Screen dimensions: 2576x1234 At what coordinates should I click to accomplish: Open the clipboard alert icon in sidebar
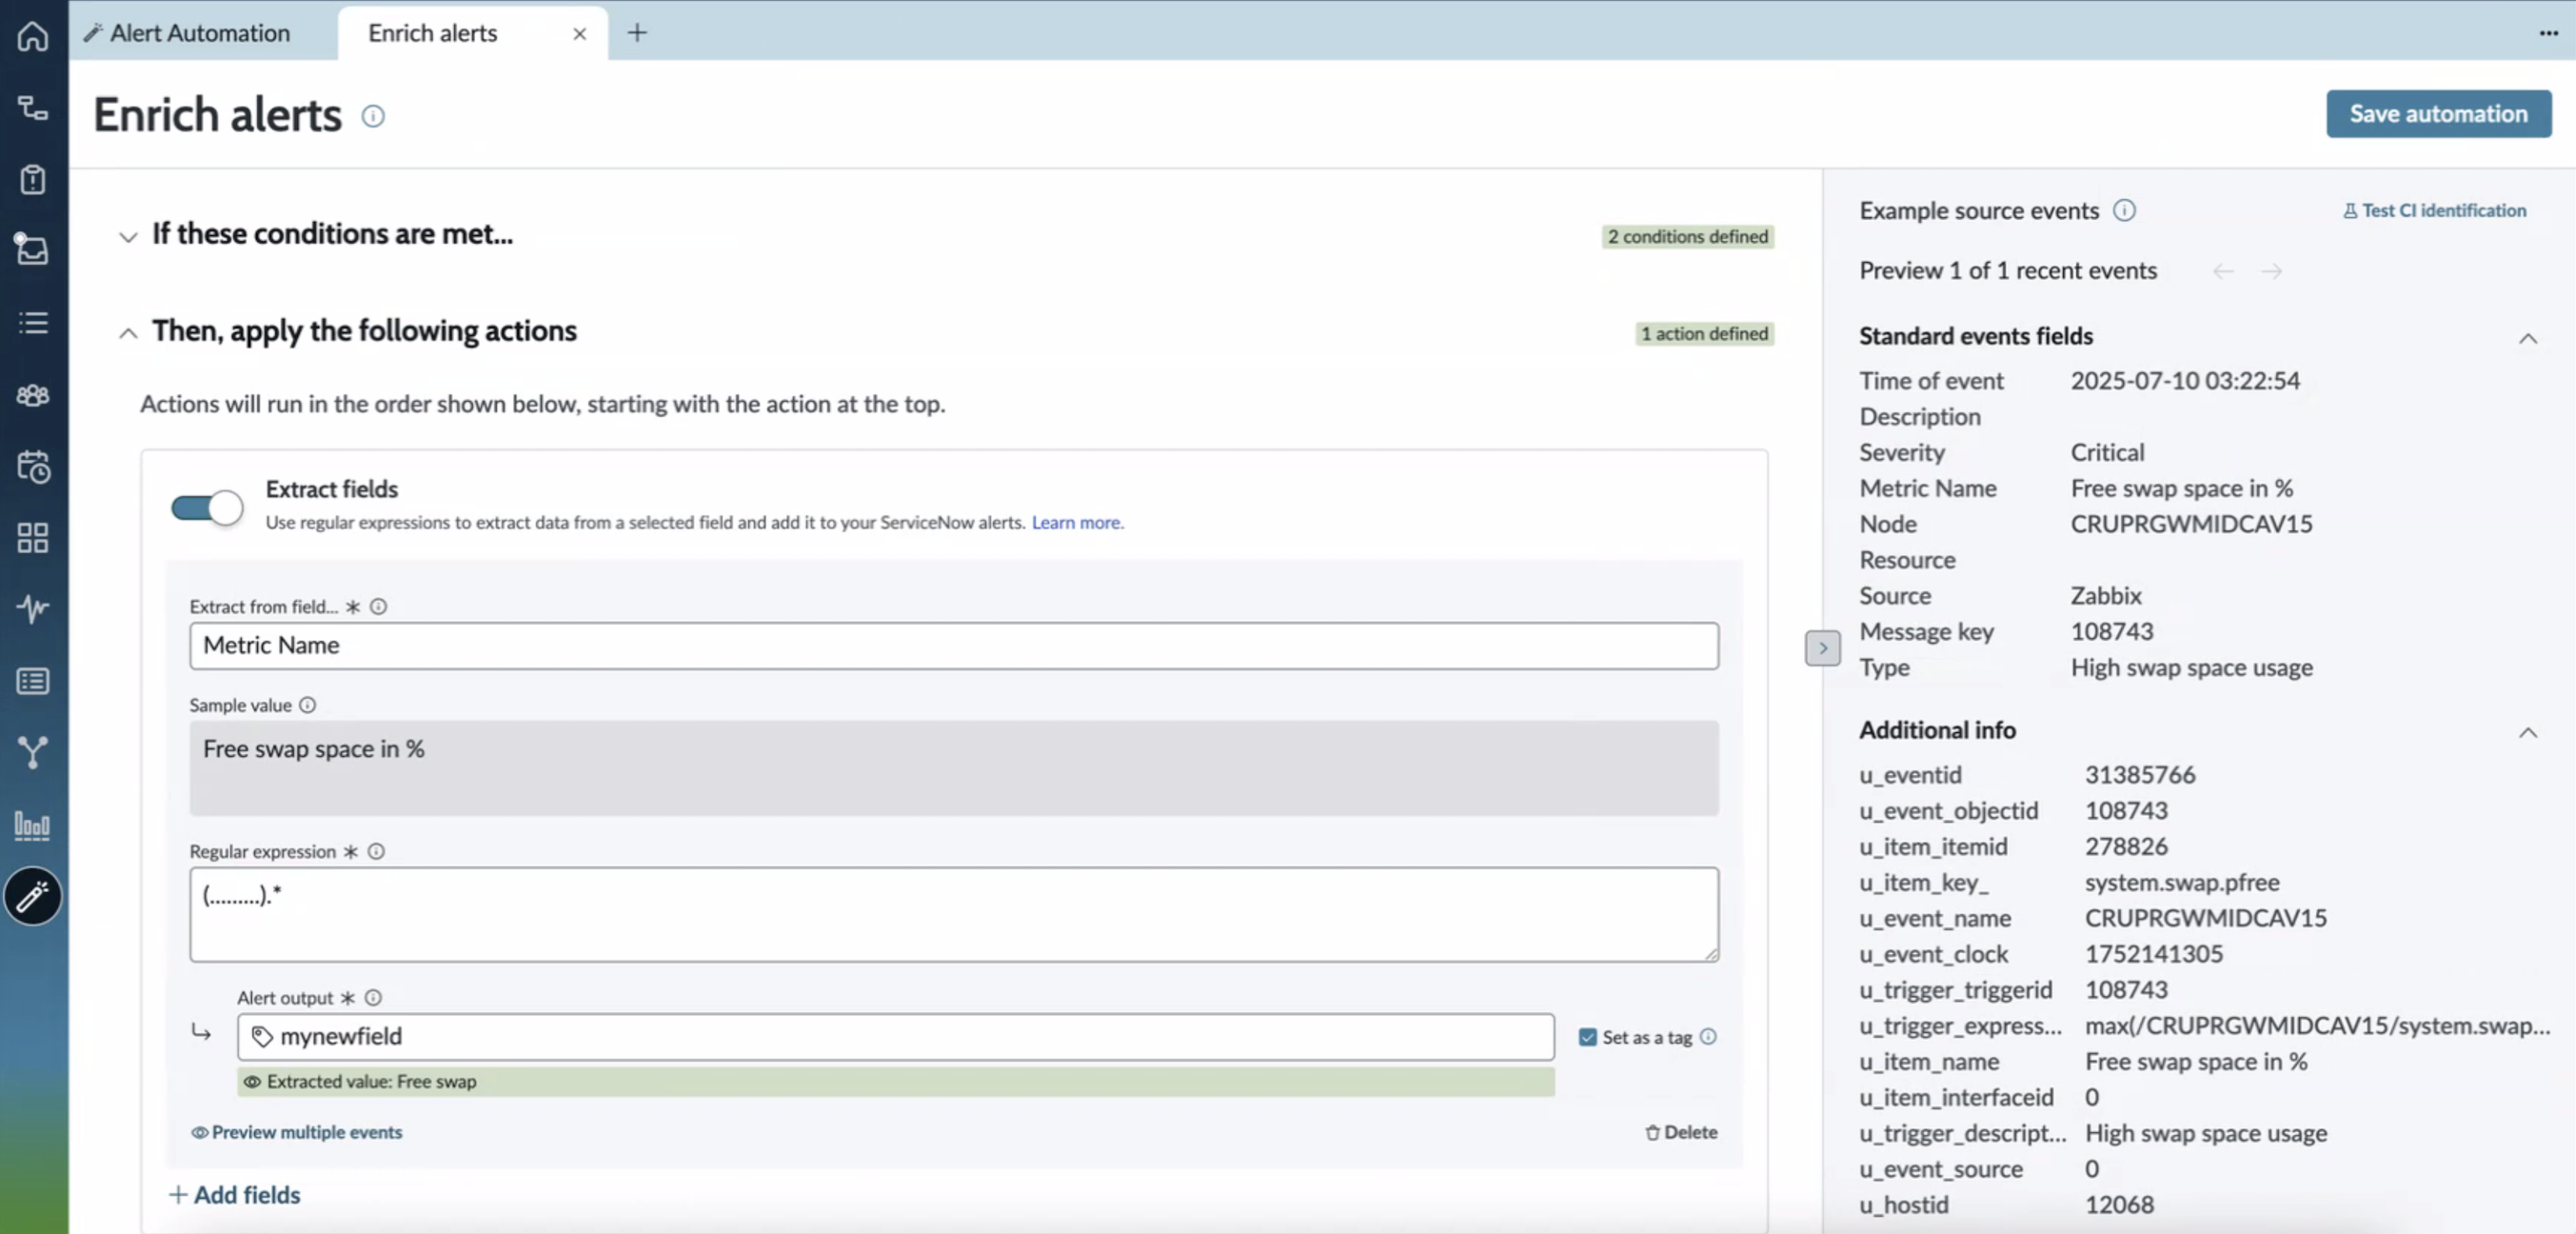[33, 180]
